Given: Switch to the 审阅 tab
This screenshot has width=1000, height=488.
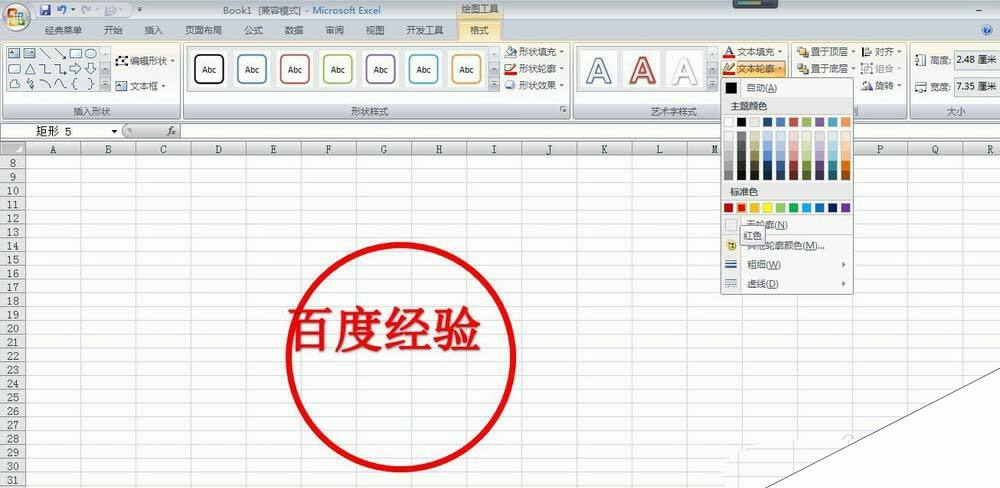Looking at the screenshot, I should click(335, 30).
